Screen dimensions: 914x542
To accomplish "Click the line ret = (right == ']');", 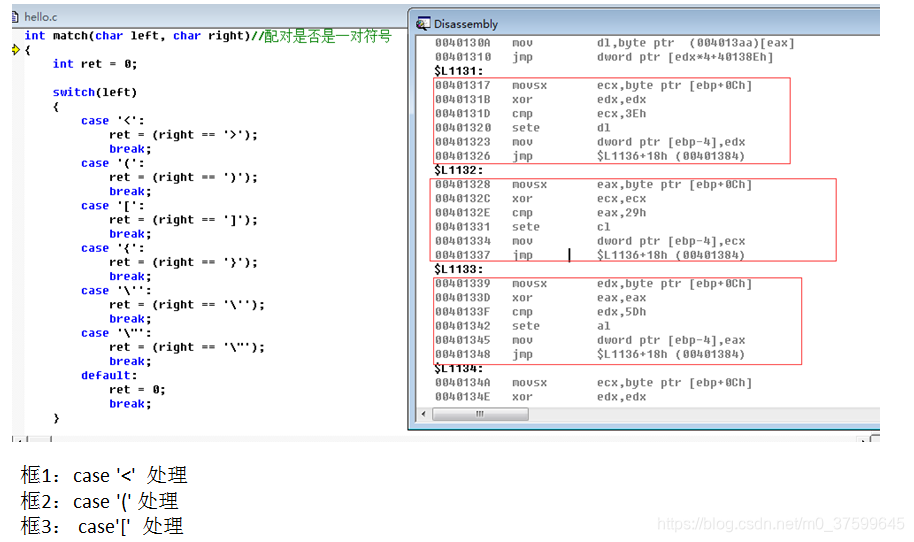I will point(183,220).
